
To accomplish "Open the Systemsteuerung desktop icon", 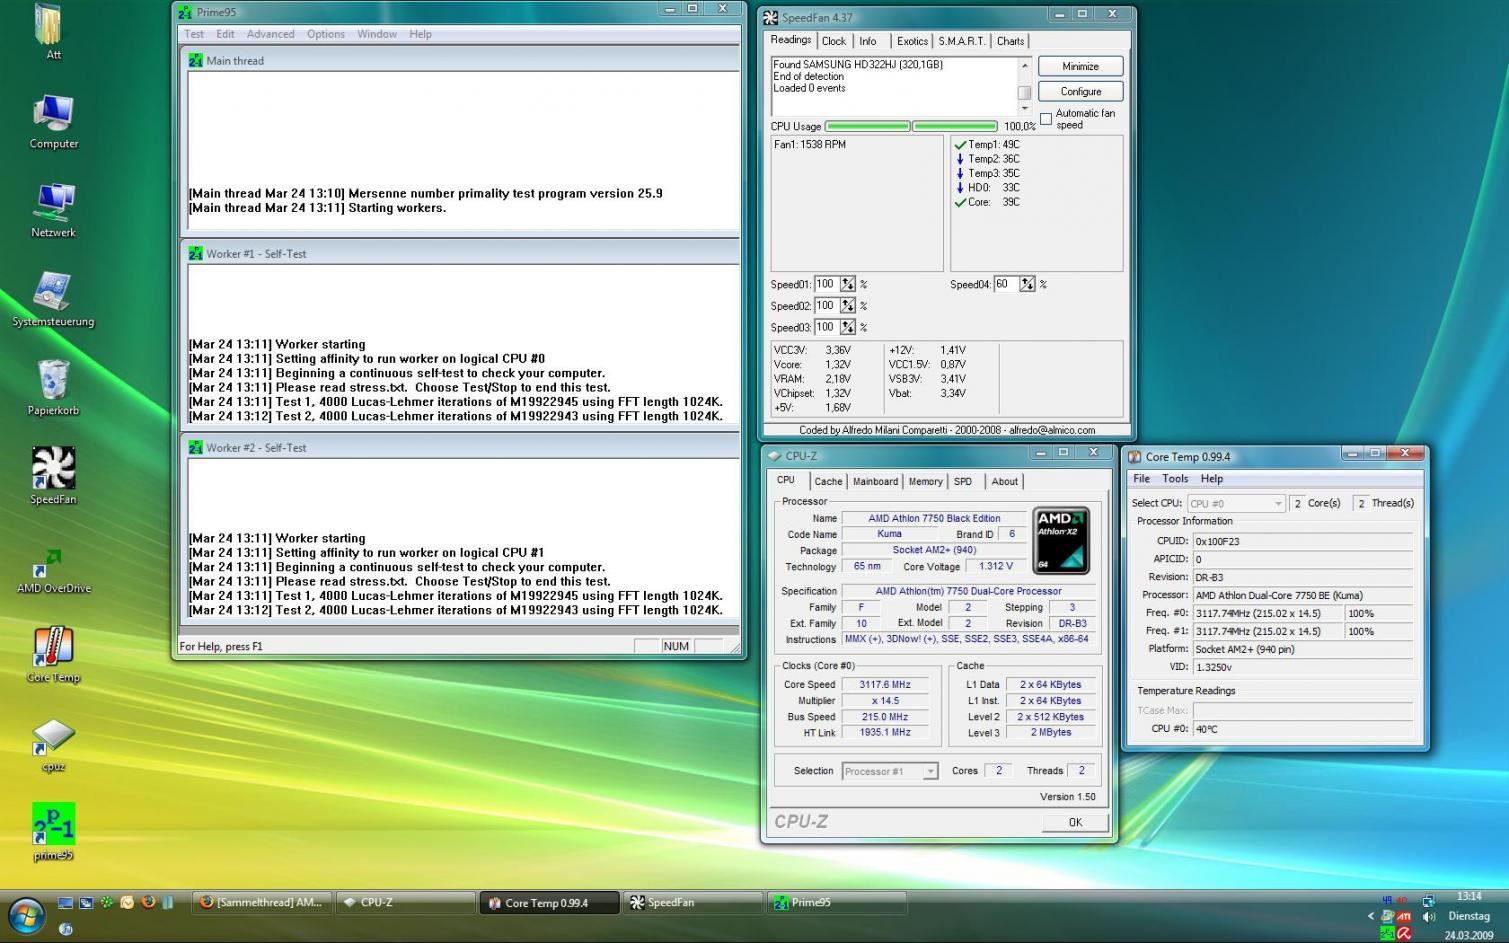I will click(53, 299).
